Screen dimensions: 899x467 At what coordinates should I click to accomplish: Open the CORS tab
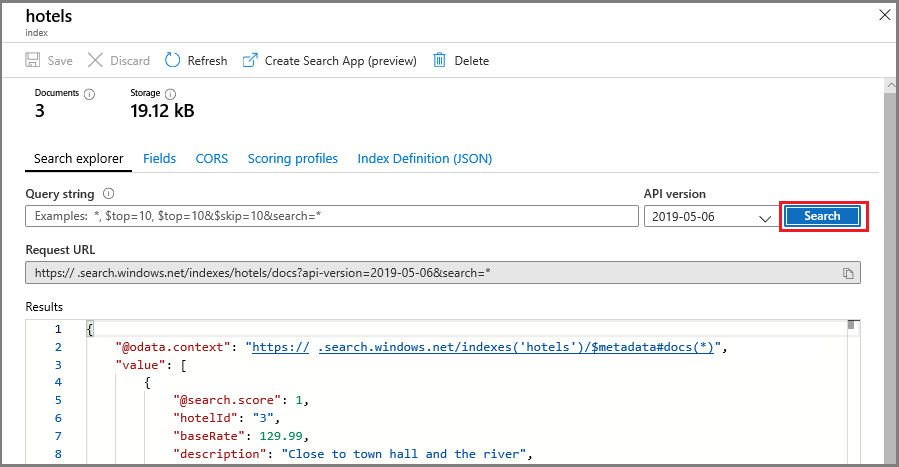click(x=211, y=158)
